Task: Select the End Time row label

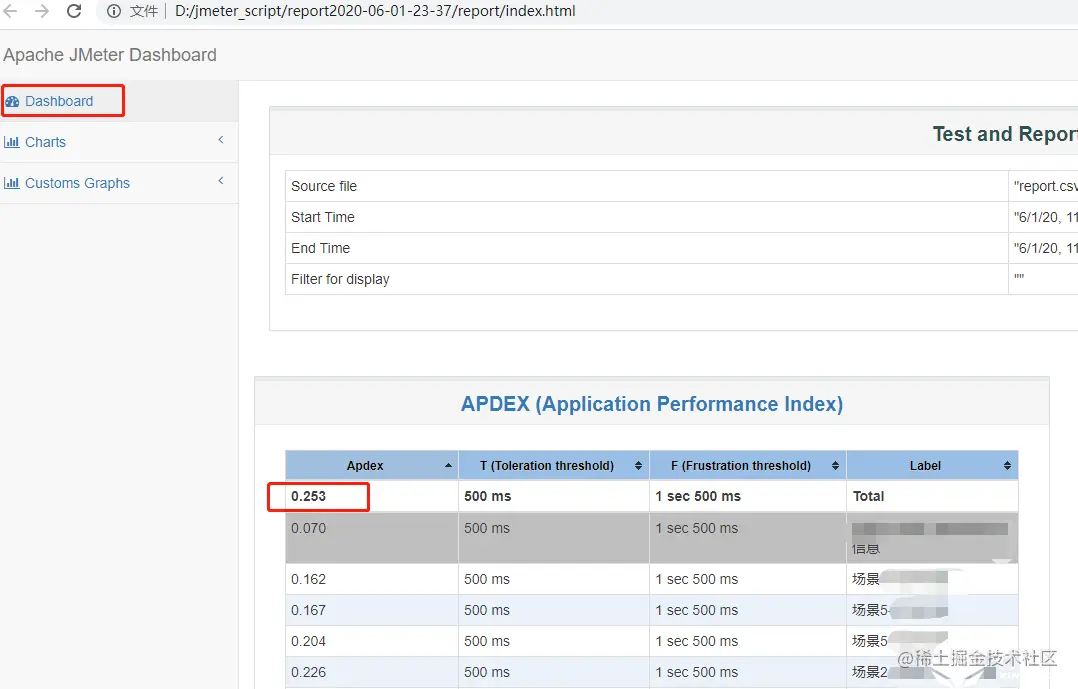Action: coord(320,248)
